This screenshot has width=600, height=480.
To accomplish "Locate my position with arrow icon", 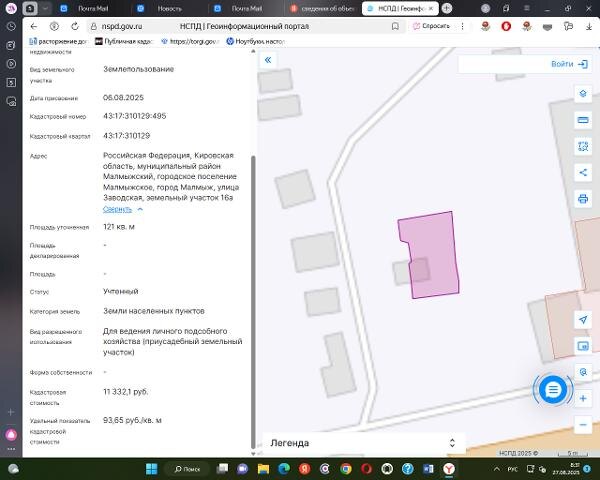I will click(583, 320).
